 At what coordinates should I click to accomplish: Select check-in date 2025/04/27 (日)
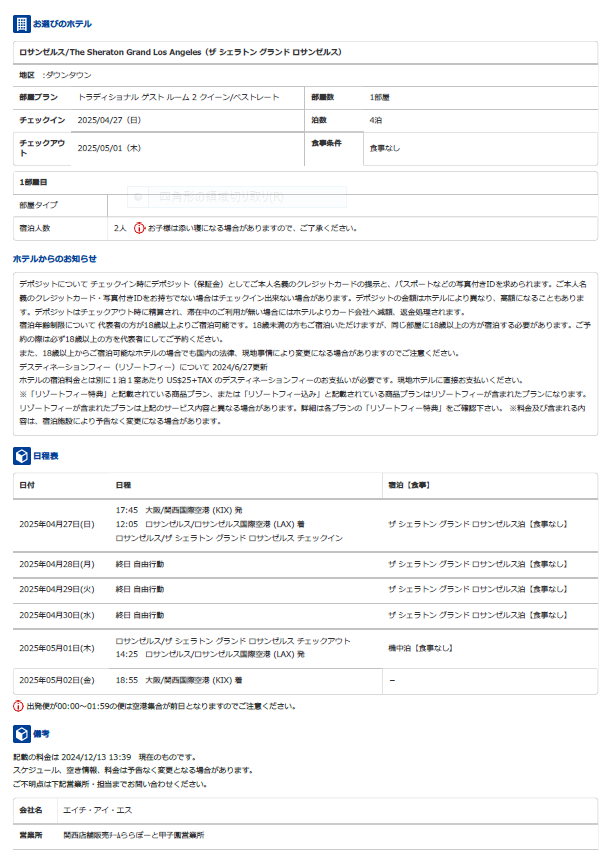(x=109, y=120)
